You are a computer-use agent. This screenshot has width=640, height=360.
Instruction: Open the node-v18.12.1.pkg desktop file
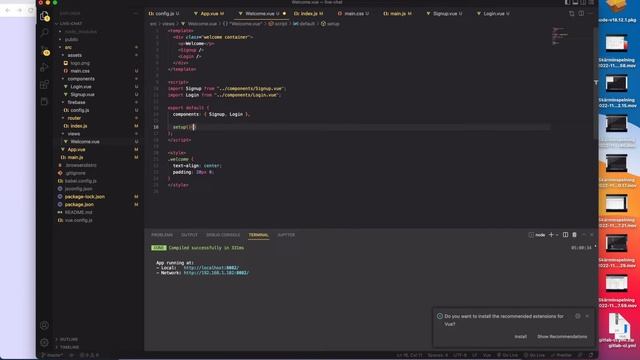(617, 11)
